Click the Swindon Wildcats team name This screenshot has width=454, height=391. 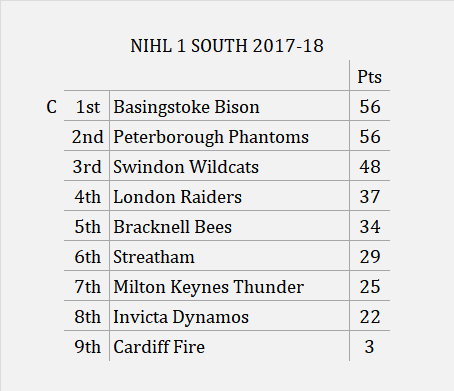click(x=186, y=167)
